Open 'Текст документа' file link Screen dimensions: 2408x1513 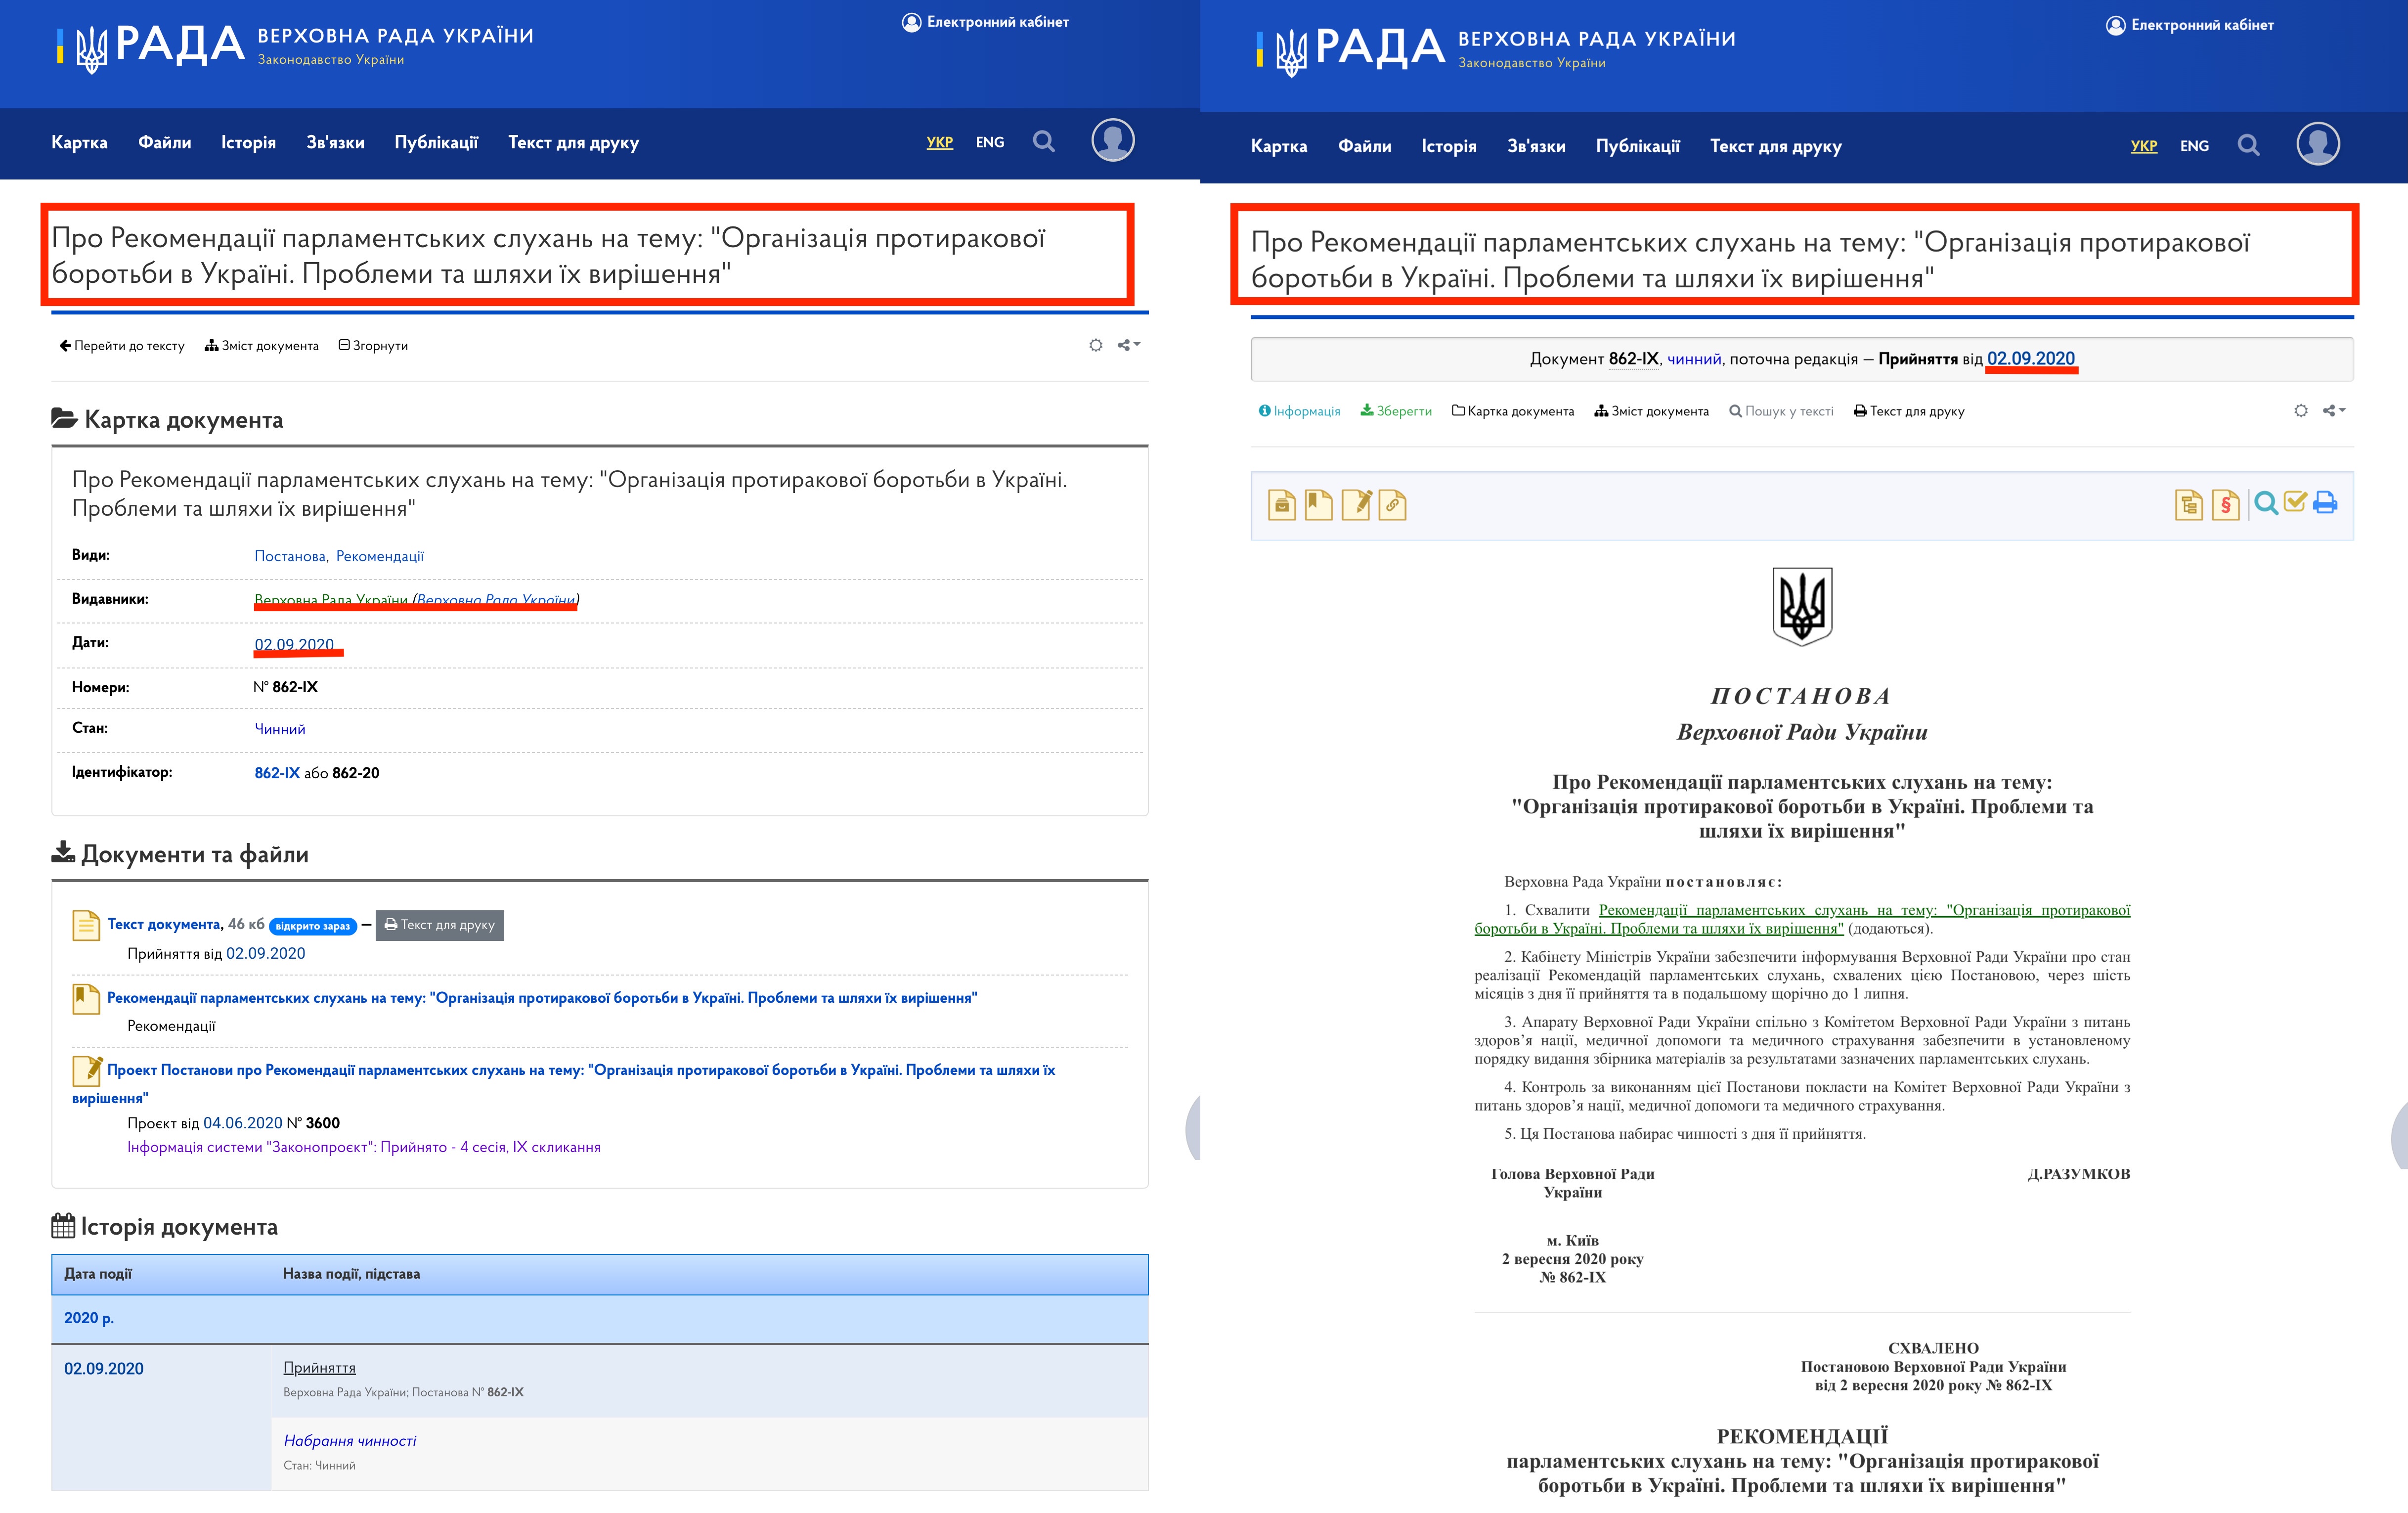pyautogui.click(x=164, y=924)
